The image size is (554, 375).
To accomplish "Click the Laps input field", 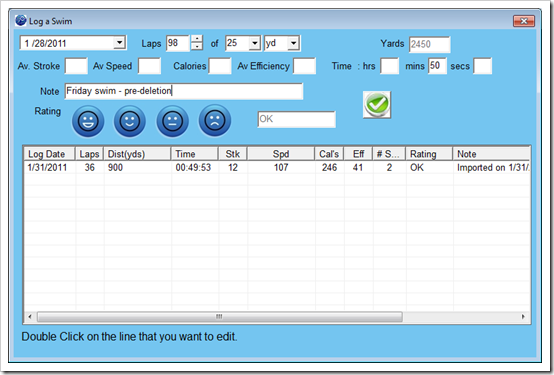I will (x=178, y=43).
